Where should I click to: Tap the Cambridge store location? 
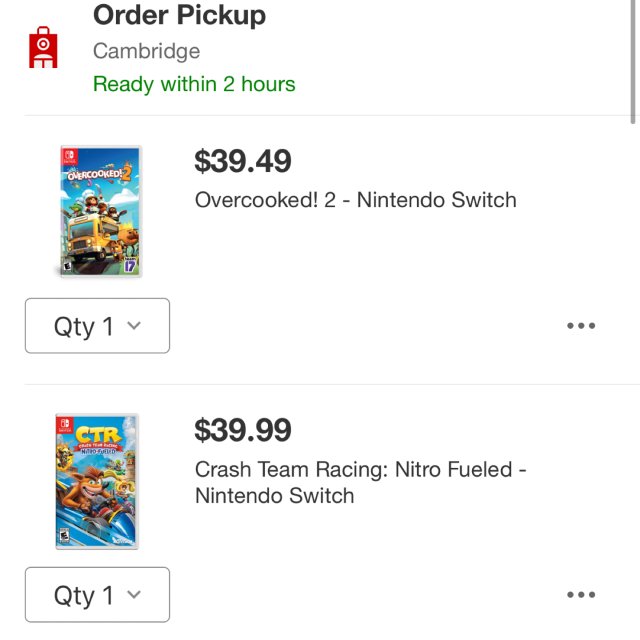click(x=146, y=51)
